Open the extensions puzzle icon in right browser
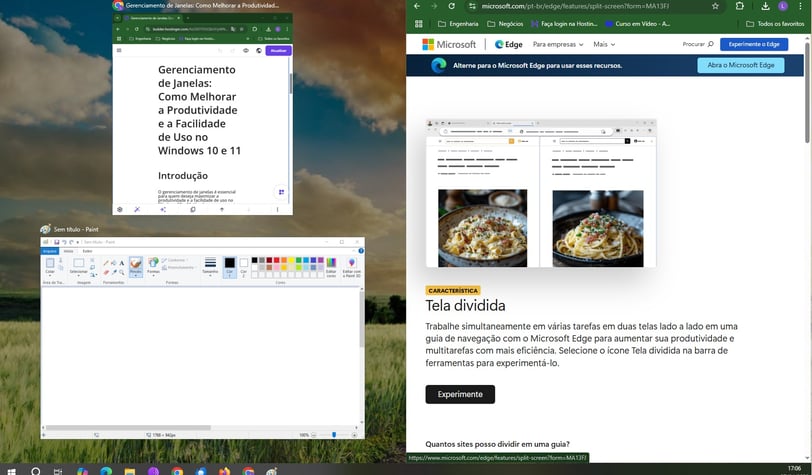This screenshot has height=475, width=812. pos(740,6)
